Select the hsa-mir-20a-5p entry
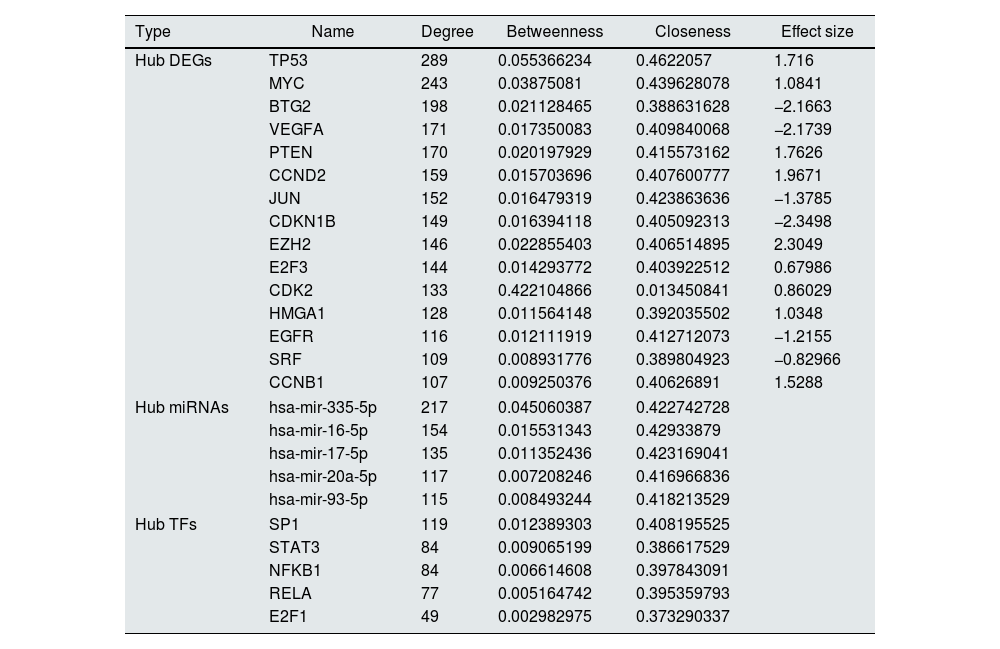The width and height of the screenshot is (1000, 649). [322, 477]
